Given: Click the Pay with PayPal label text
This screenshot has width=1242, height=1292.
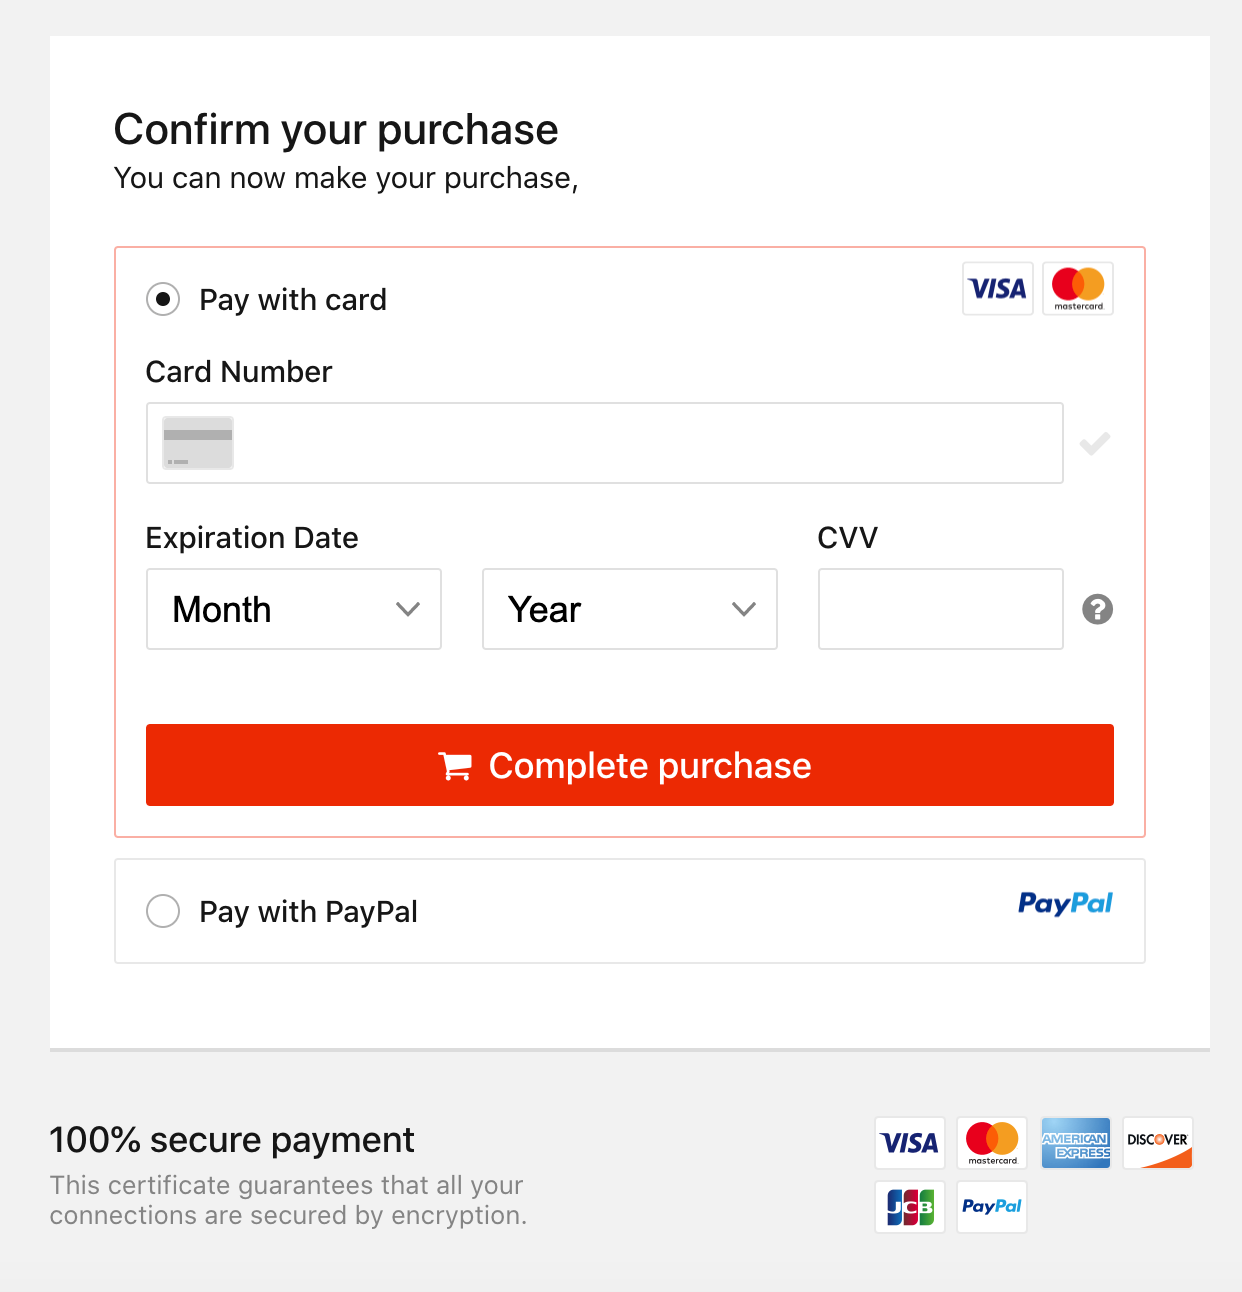Looking at the screenshot, I should click(308, 912).
